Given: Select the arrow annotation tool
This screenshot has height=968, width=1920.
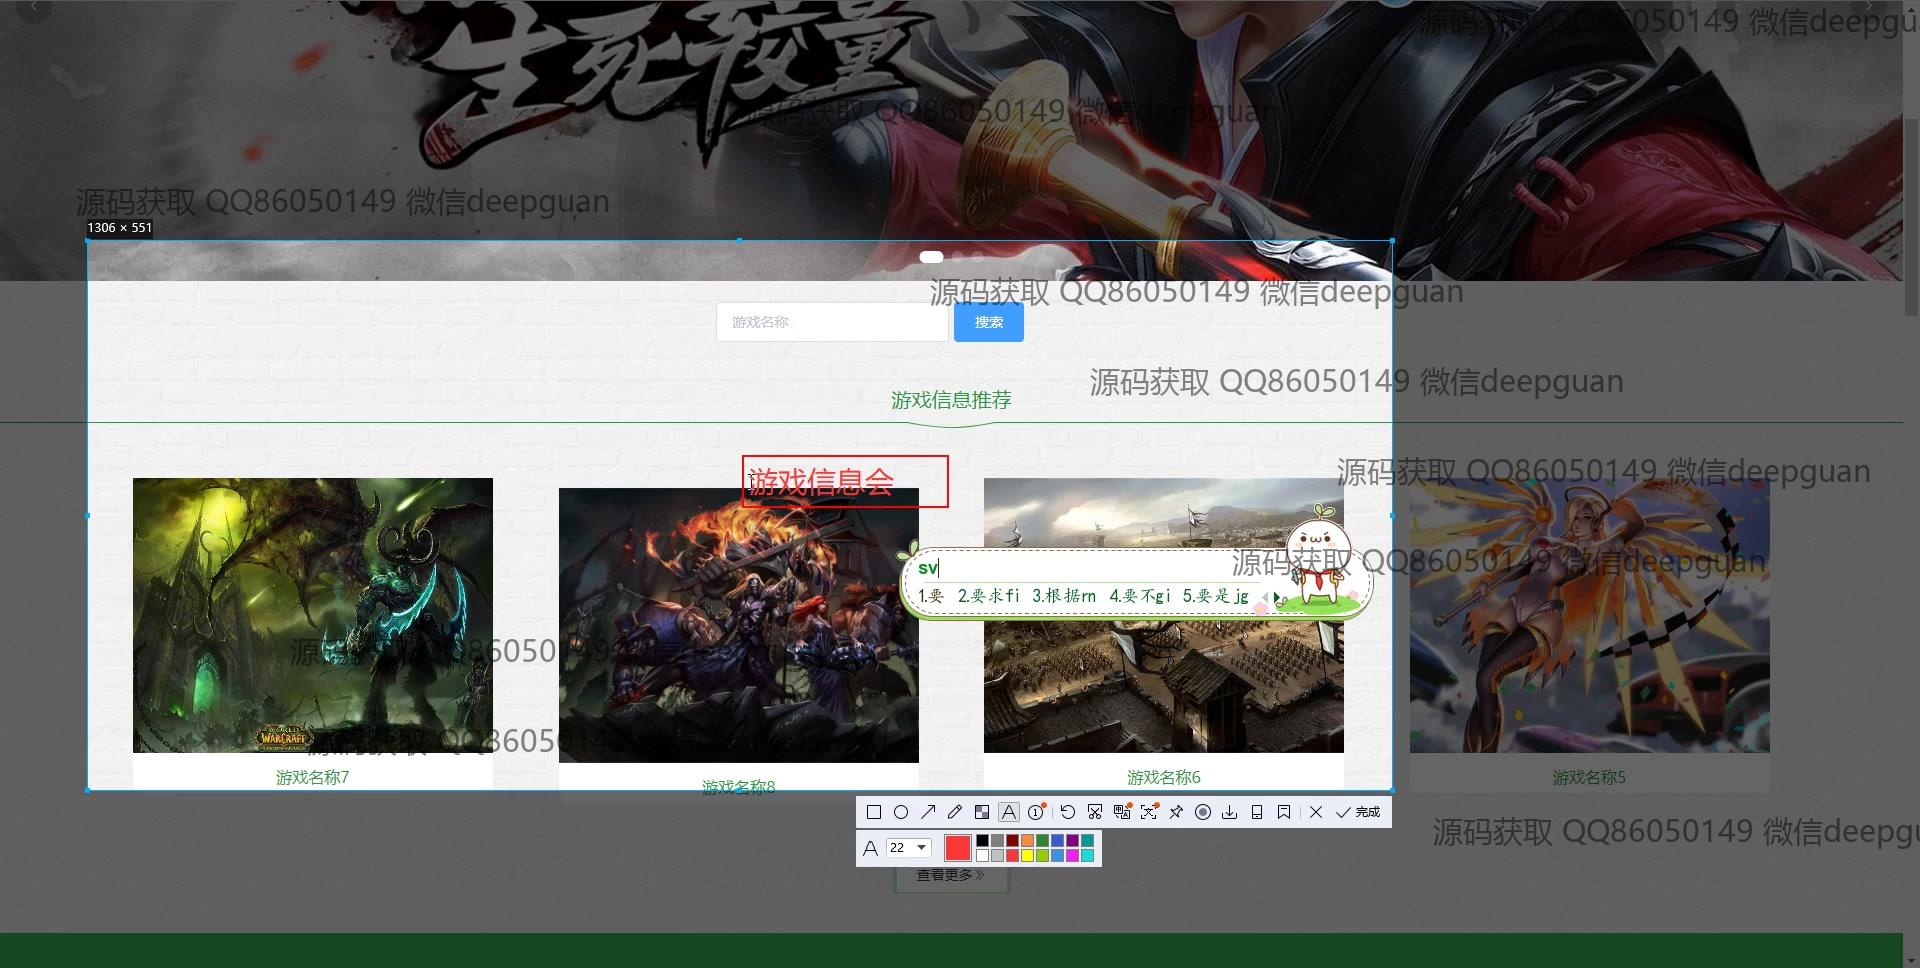Looking at the screenshot, I should 928,812.
